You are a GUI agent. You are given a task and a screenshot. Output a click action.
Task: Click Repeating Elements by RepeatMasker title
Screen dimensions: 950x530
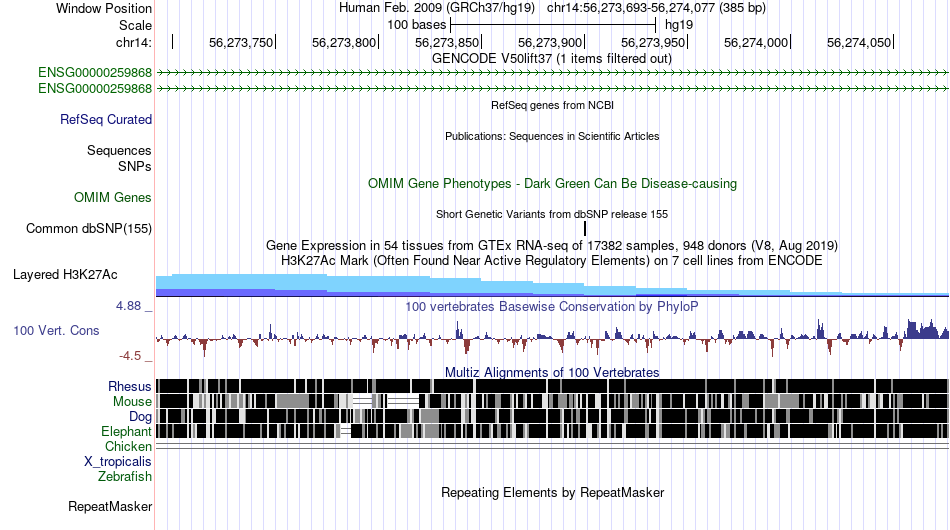point(552,492)
